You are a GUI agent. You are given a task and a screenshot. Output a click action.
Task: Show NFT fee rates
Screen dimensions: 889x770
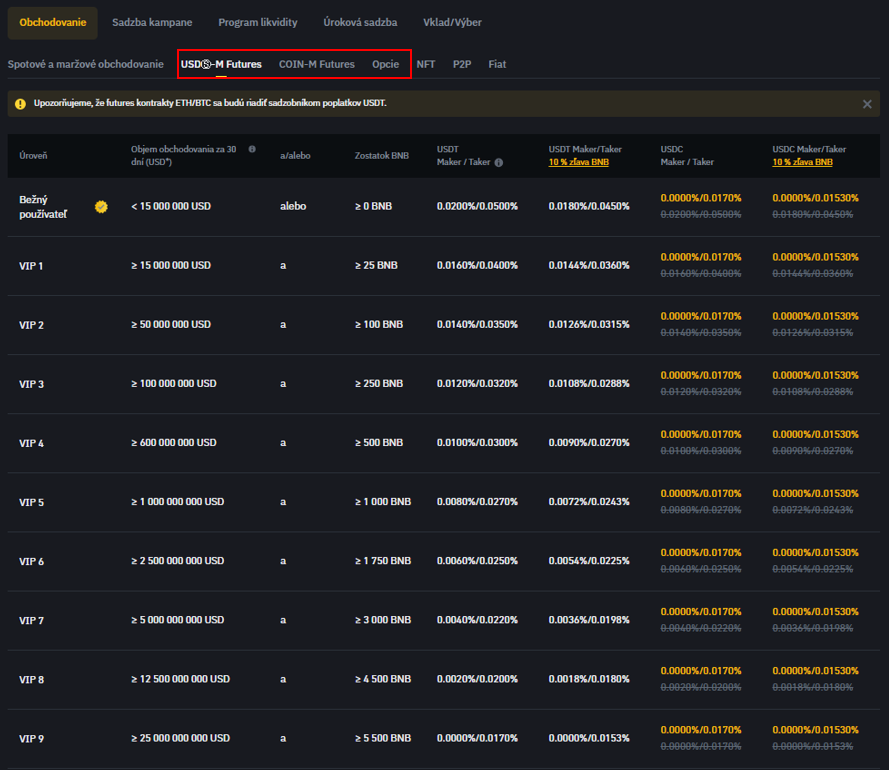[x=426, y=64]
